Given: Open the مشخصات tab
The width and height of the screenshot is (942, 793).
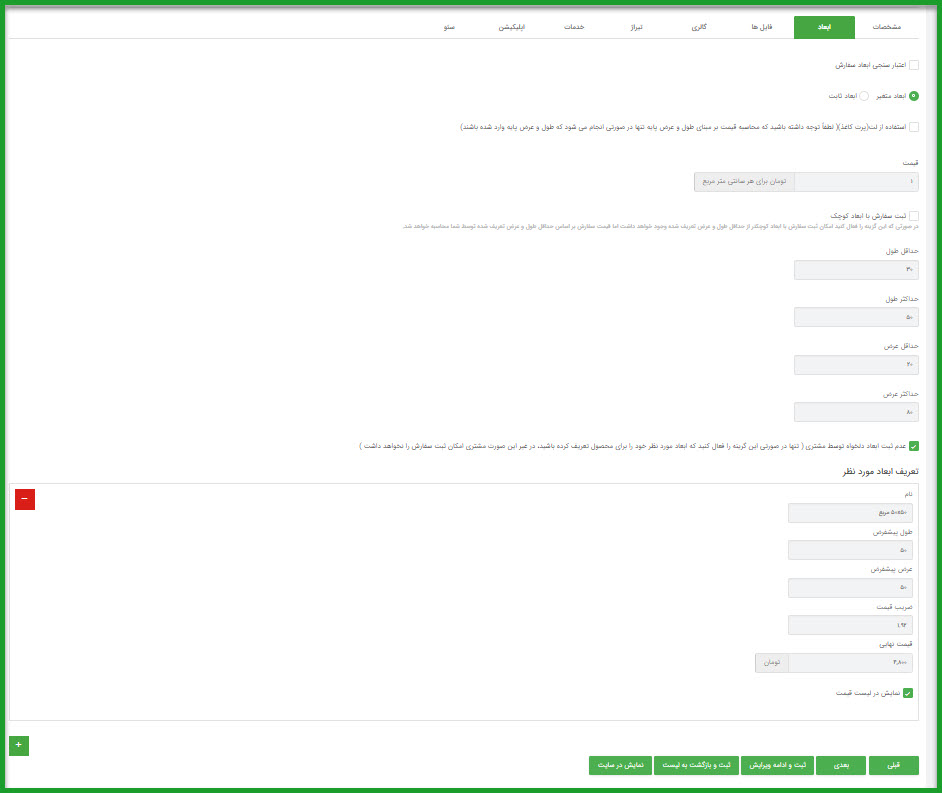Looking at the screenshot, I should pos(886,28).
